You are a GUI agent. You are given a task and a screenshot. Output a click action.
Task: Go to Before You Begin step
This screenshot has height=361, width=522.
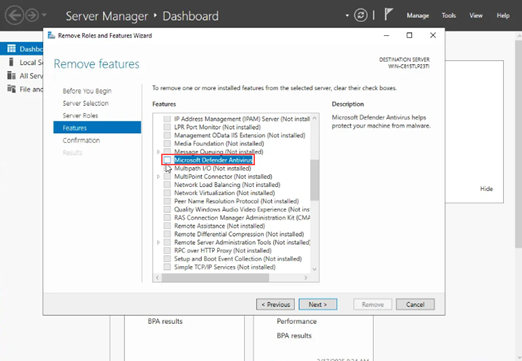click(x=87, y=91)
